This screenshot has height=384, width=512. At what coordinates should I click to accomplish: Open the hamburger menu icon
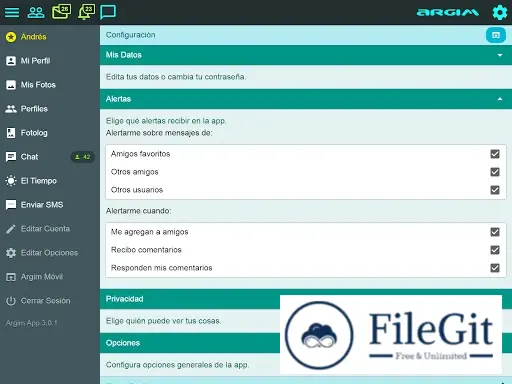pos(12,12)
